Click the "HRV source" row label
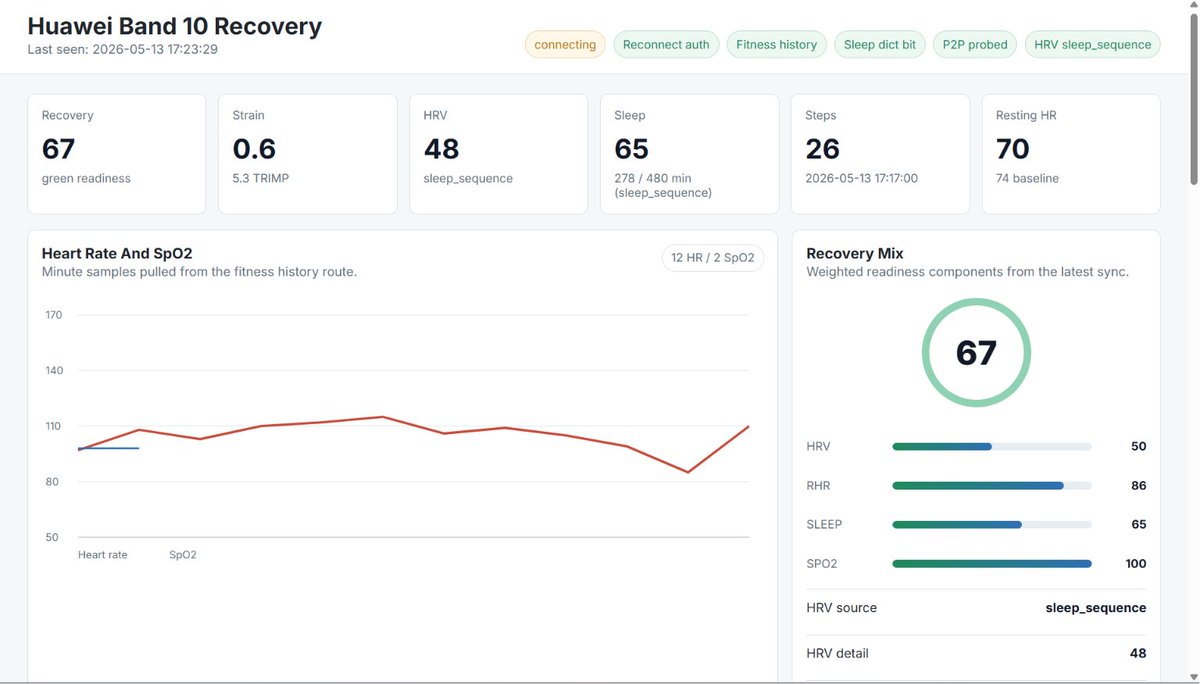The image size is (1200, 684). coord(841,608)
